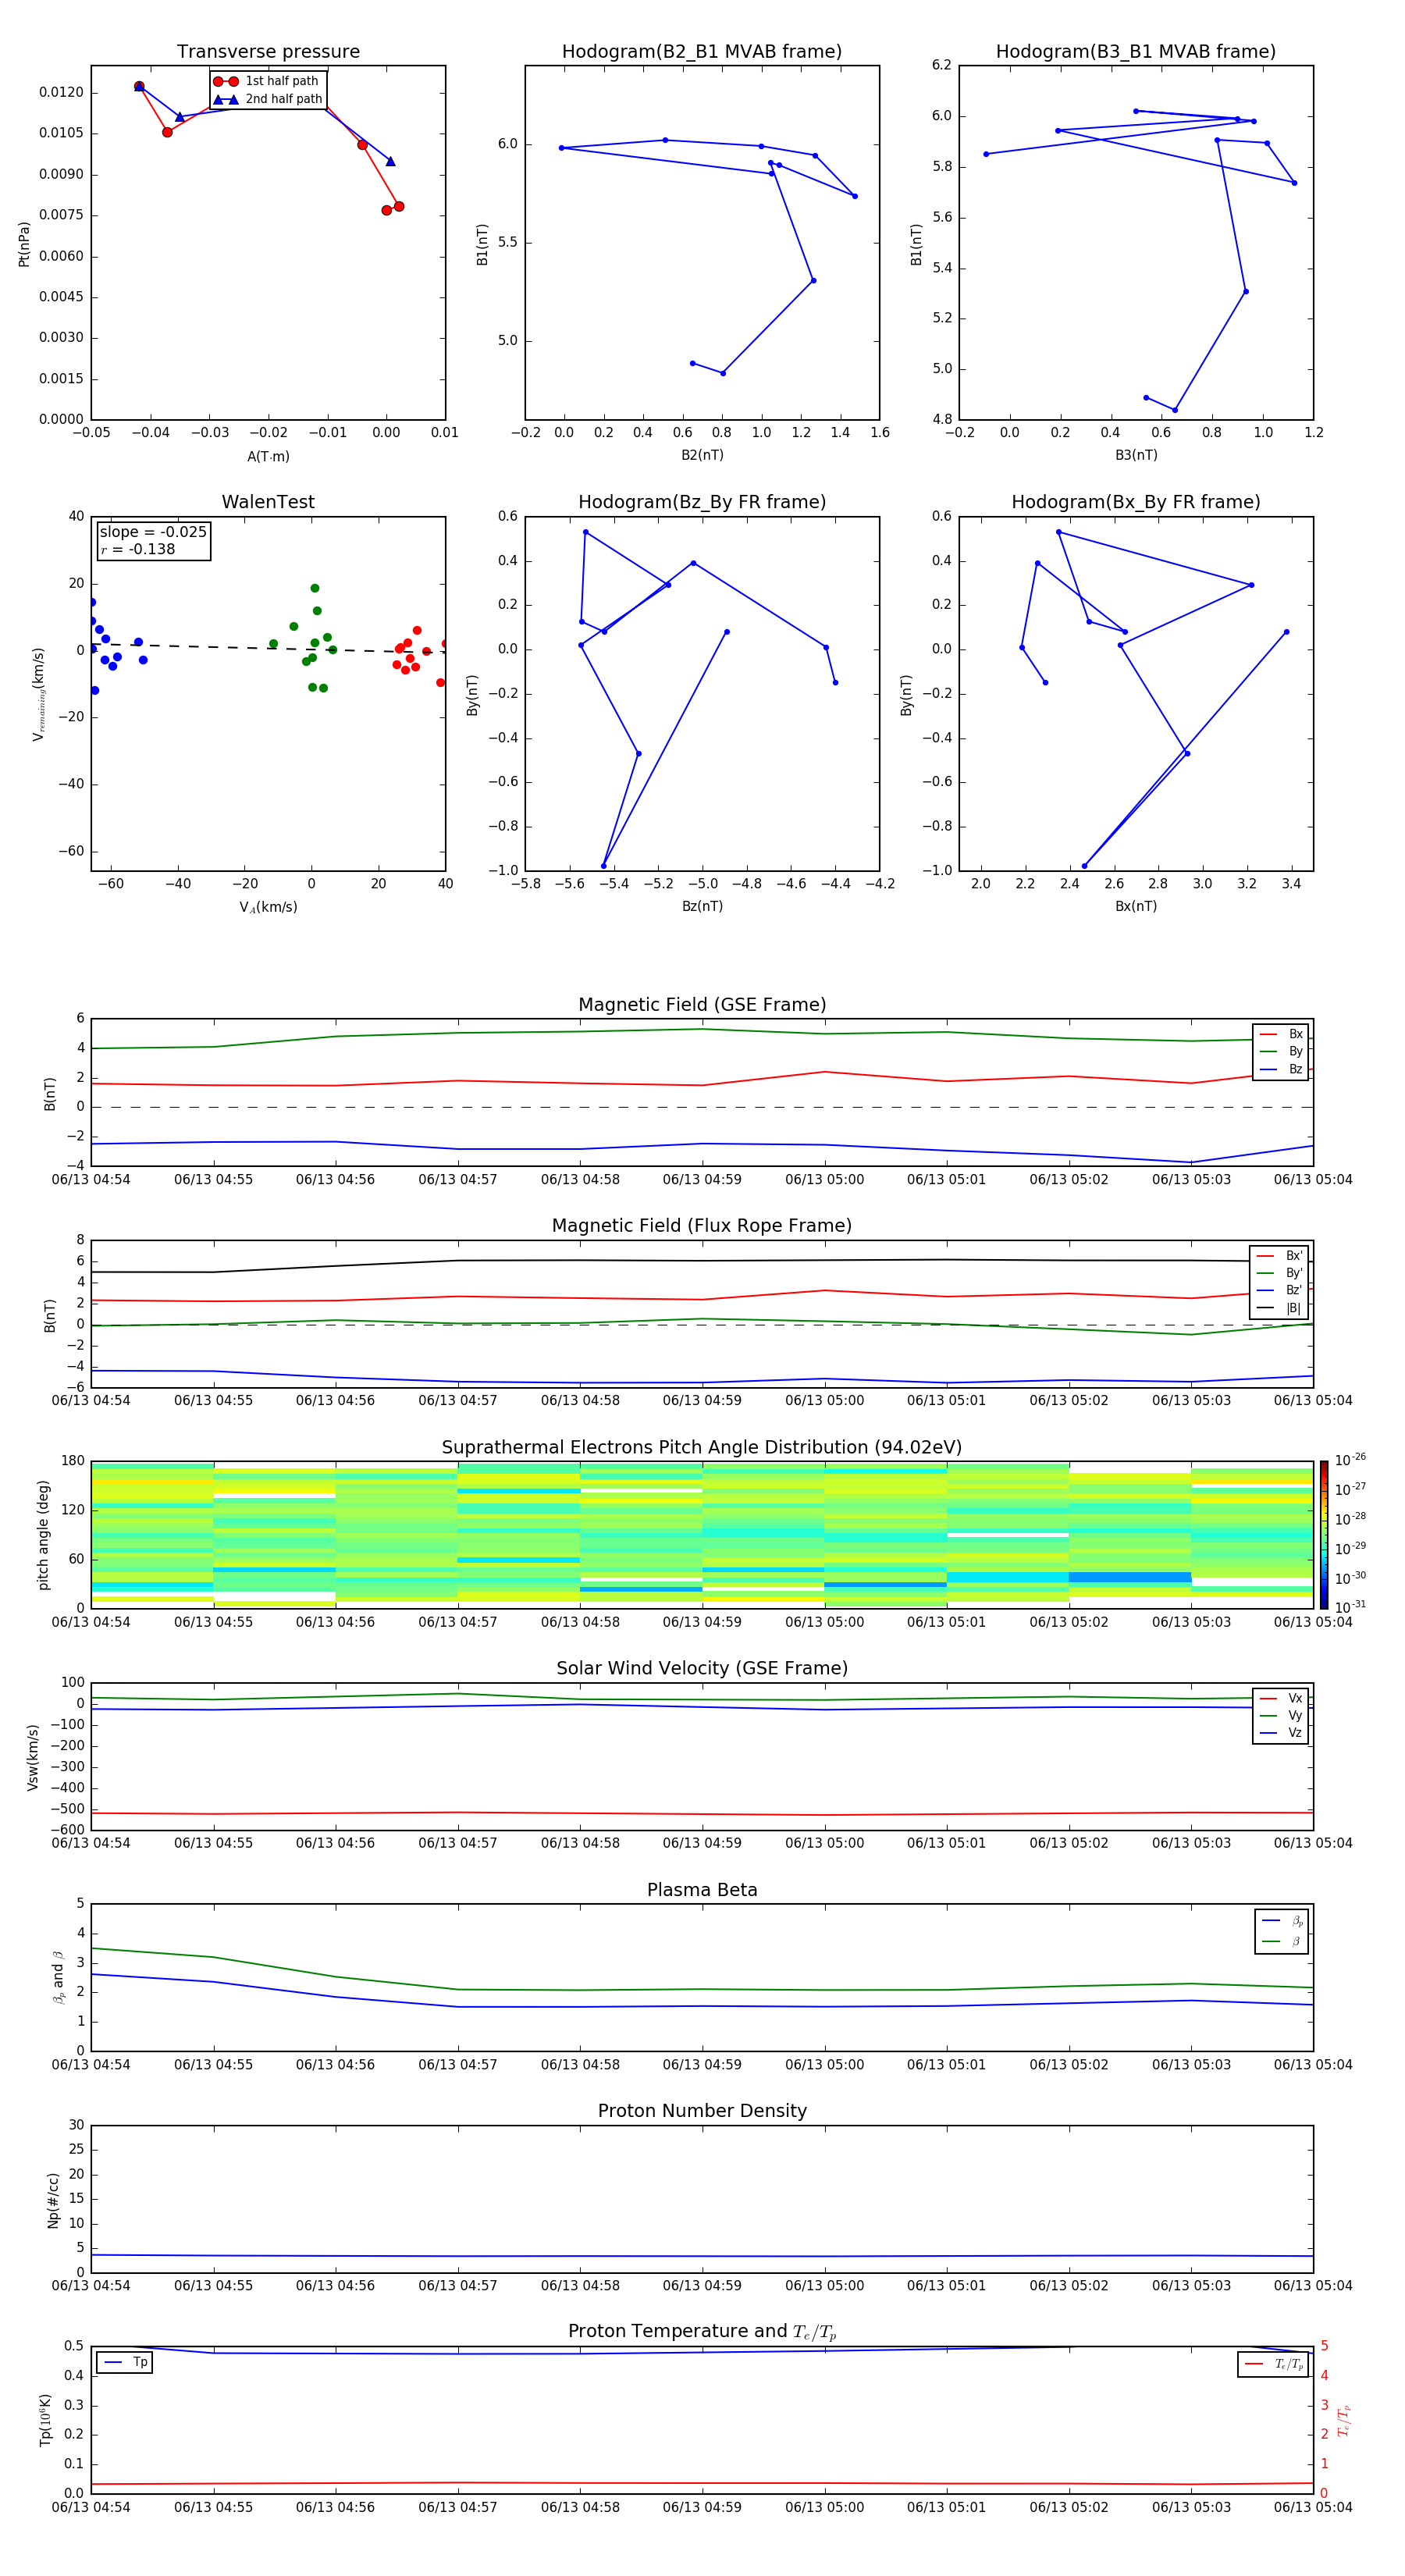Click the Suprathermal Electrons Pitch Angle title
The height and width of the screenshot is (2576, 1405).
(x=702, y=1448)
